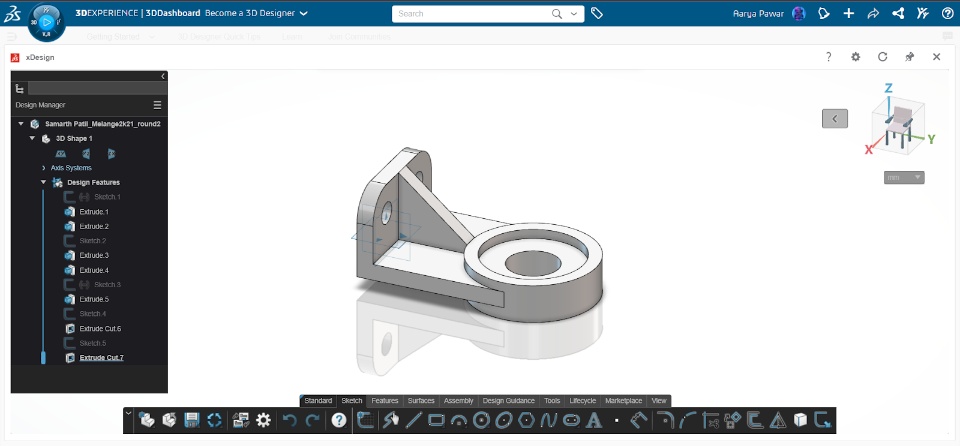960x446 pixels.
Task: Switch to the Design Guidance tab
Action: point(508,401)
